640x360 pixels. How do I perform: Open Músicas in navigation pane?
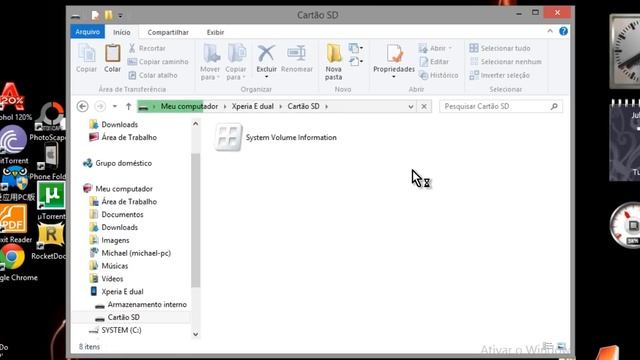point(109,266)
